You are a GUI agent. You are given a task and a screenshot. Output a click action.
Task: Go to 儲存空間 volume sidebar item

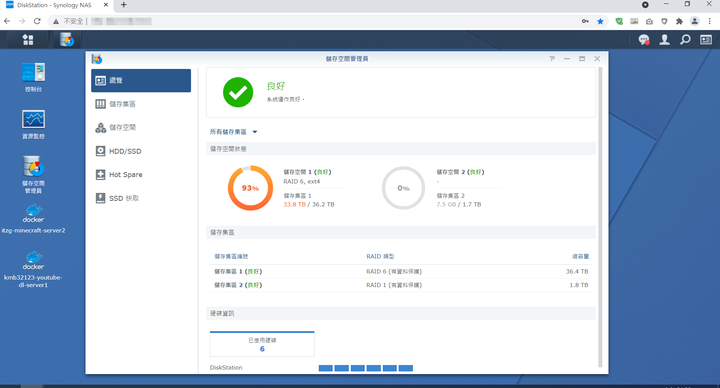(x=141, y=128)
